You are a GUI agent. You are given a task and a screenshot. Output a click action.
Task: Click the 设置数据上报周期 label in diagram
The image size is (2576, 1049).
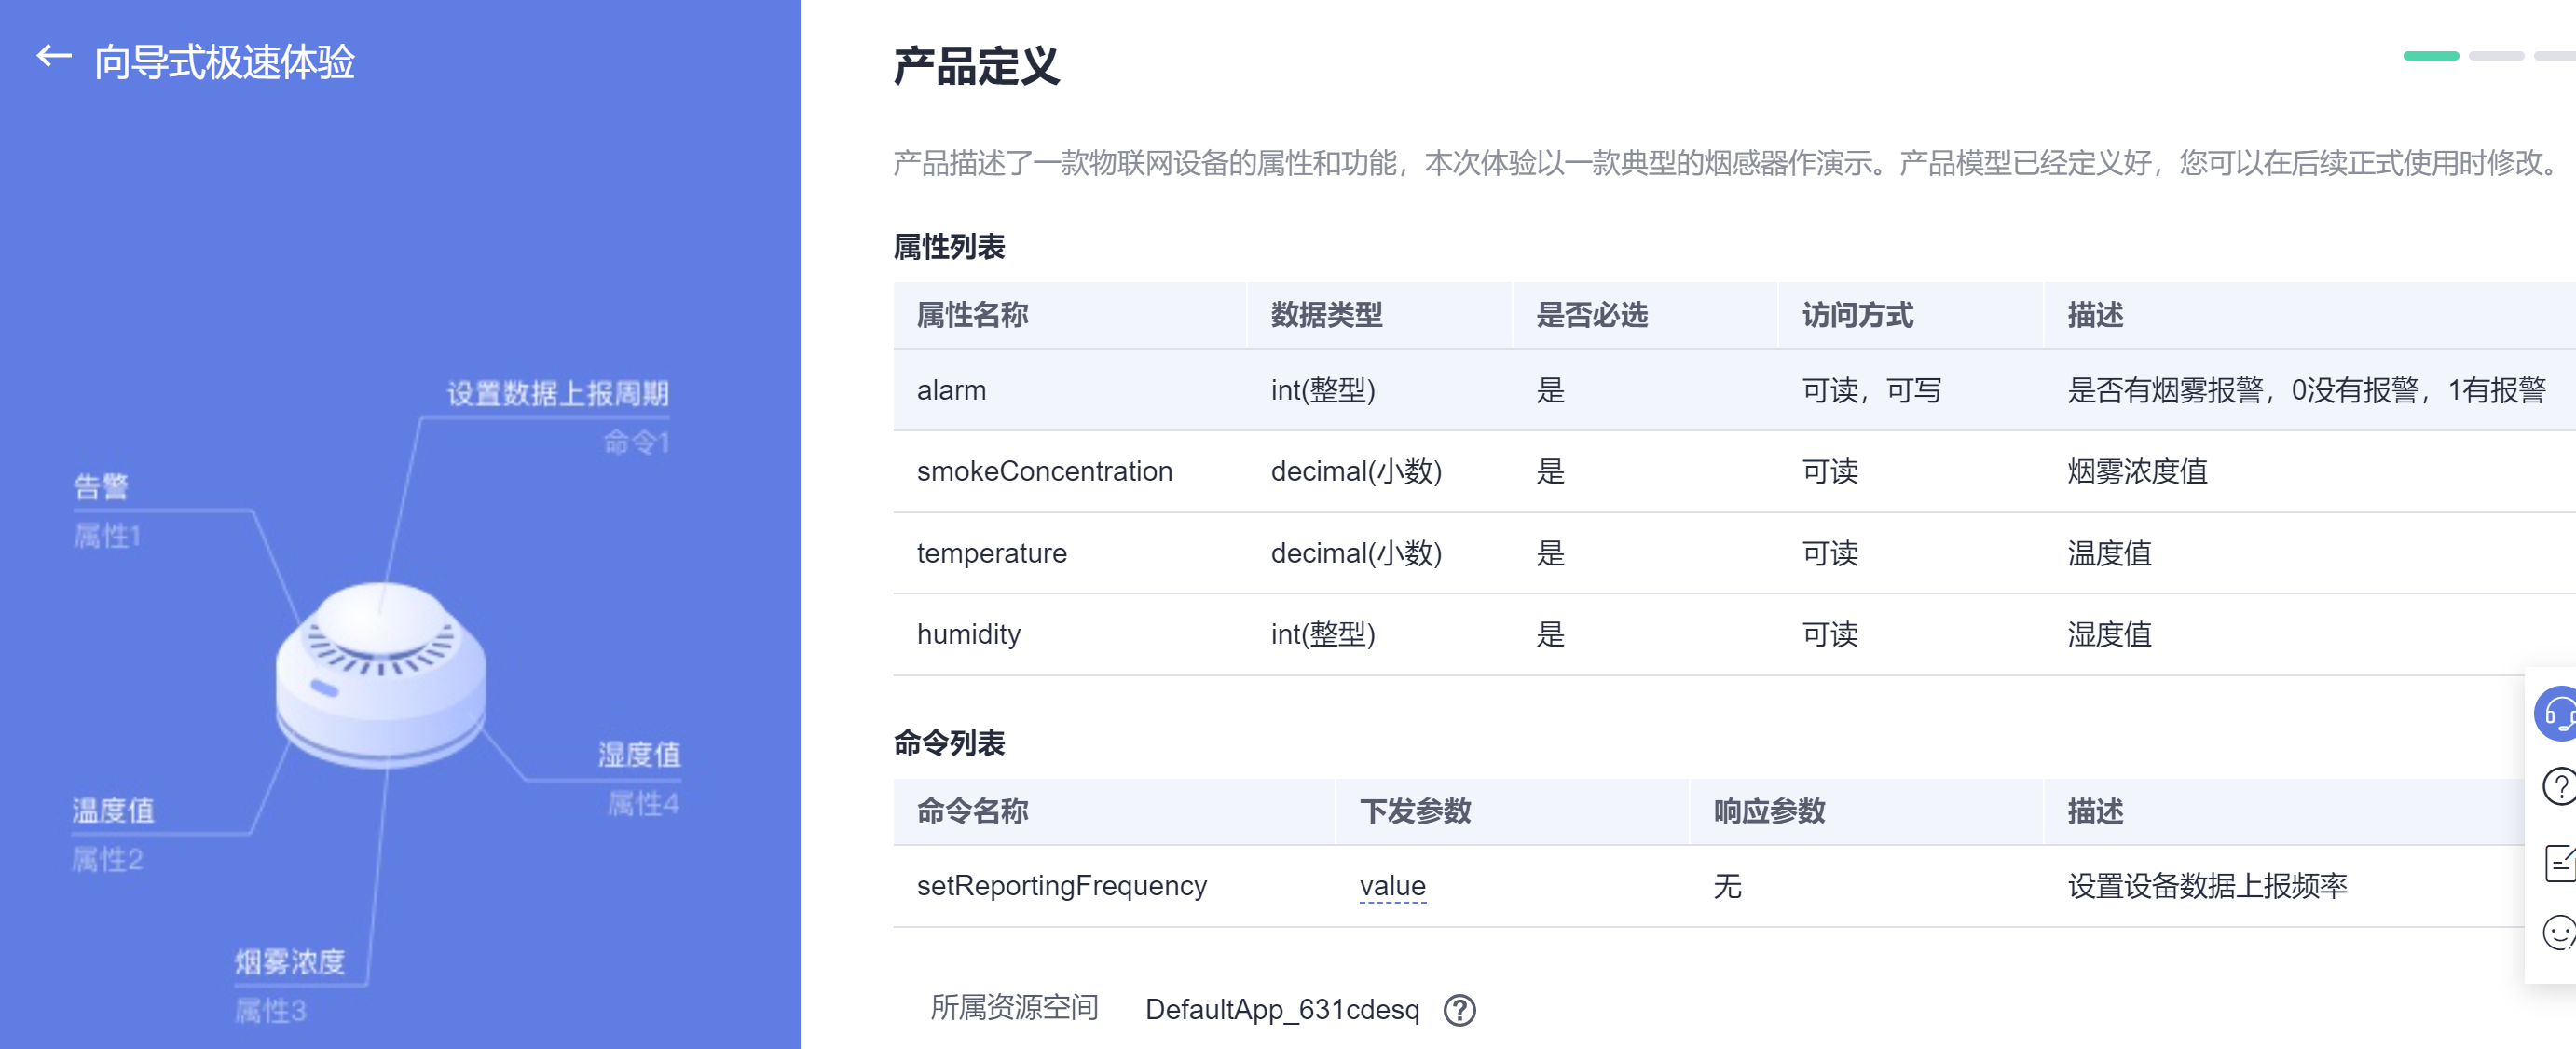point(557,393)
